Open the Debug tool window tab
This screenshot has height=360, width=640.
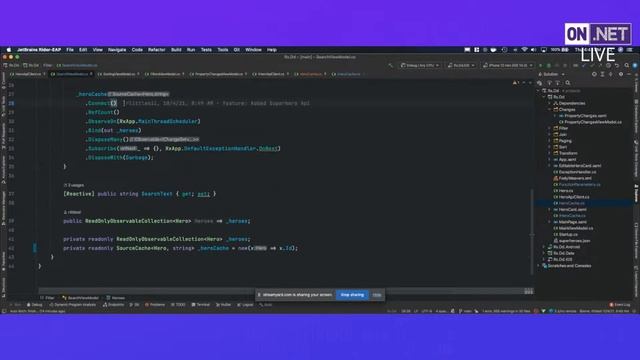click(x=35, y=305)
